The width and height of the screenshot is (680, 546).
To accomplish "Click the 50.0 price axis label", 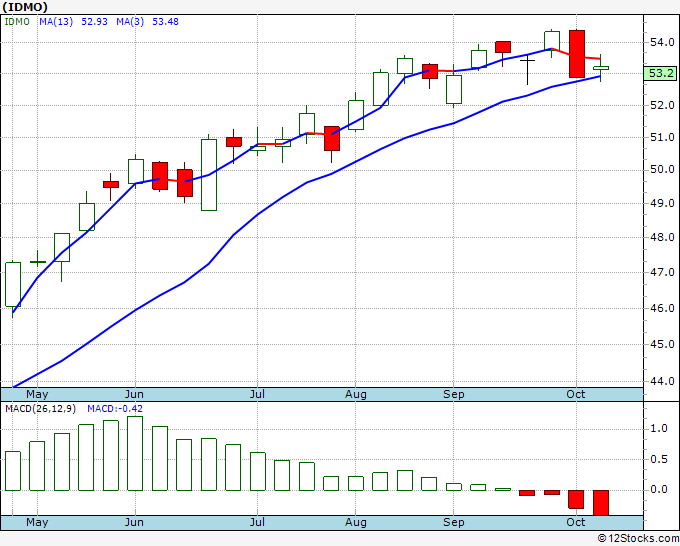I will coord(662,170).
